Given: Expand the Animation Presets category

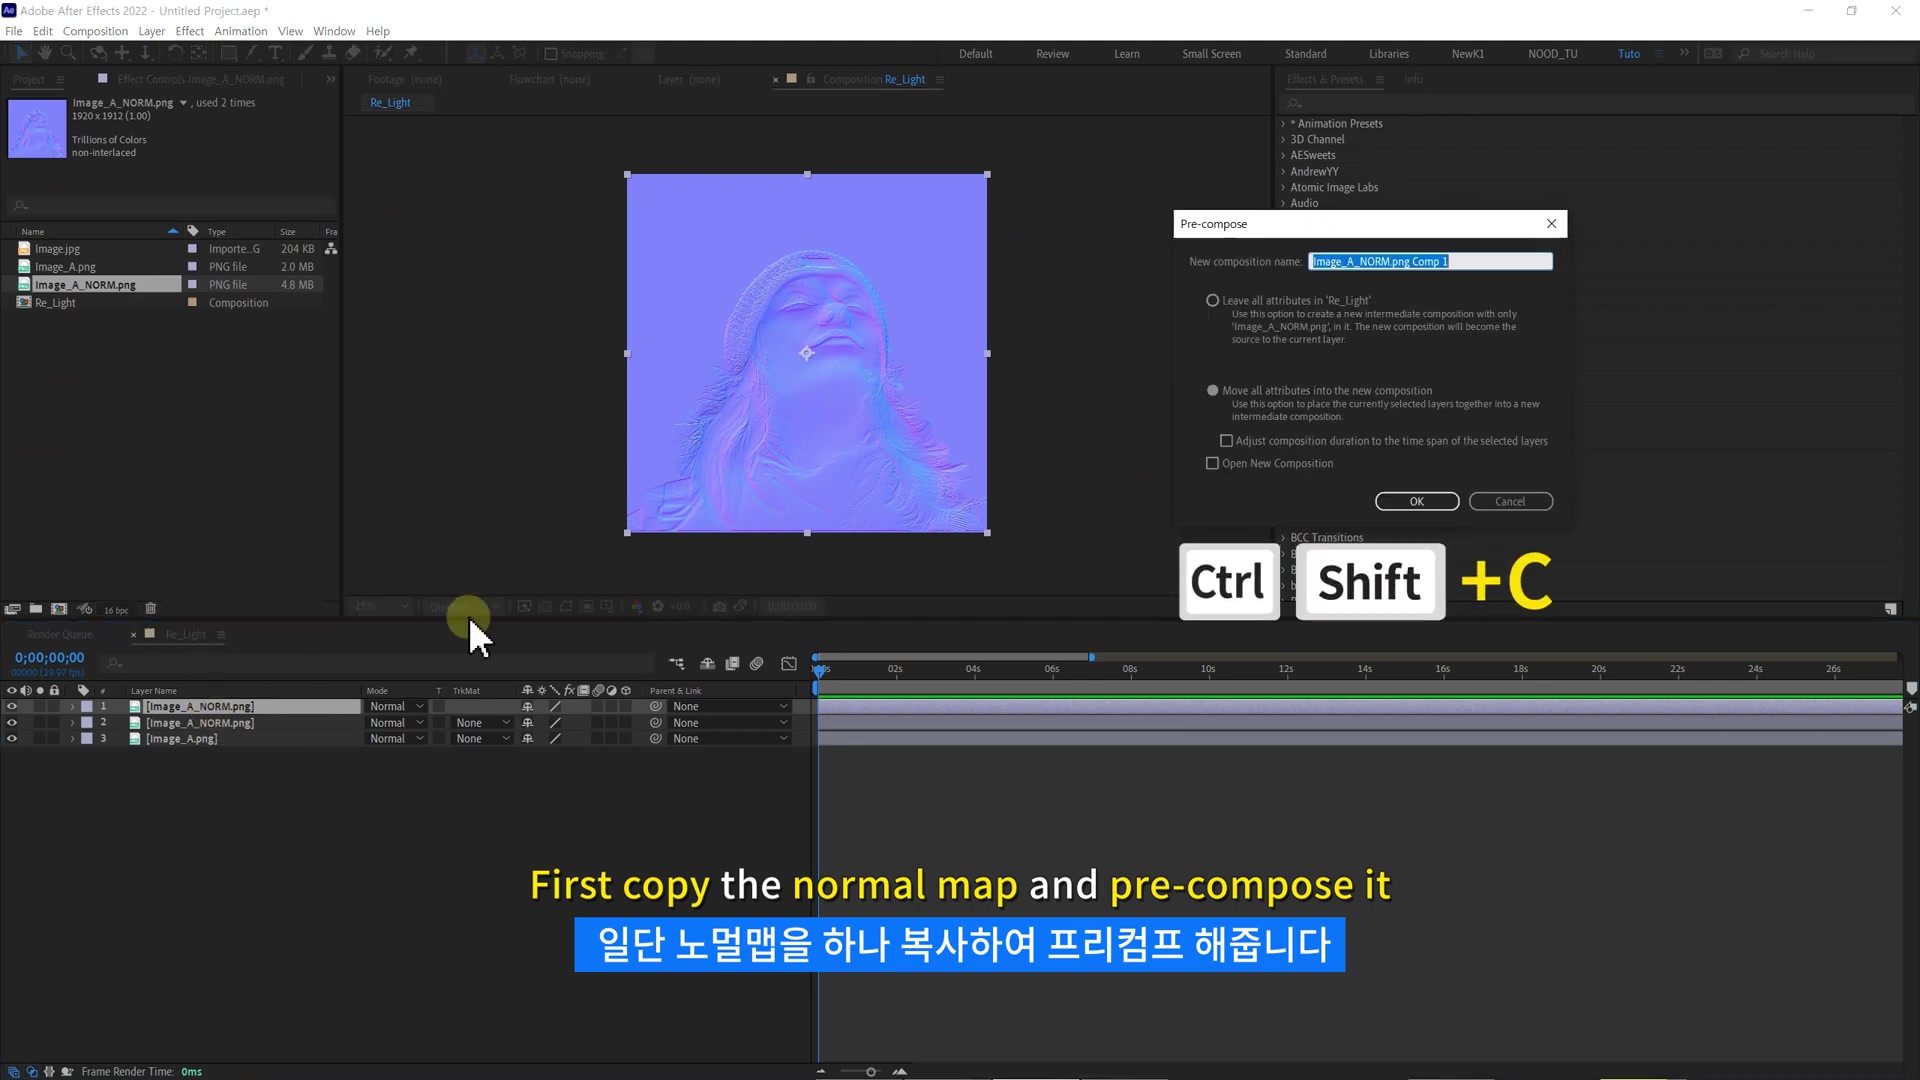Looking at the screenshot, I should click(x=1284, y=123).
